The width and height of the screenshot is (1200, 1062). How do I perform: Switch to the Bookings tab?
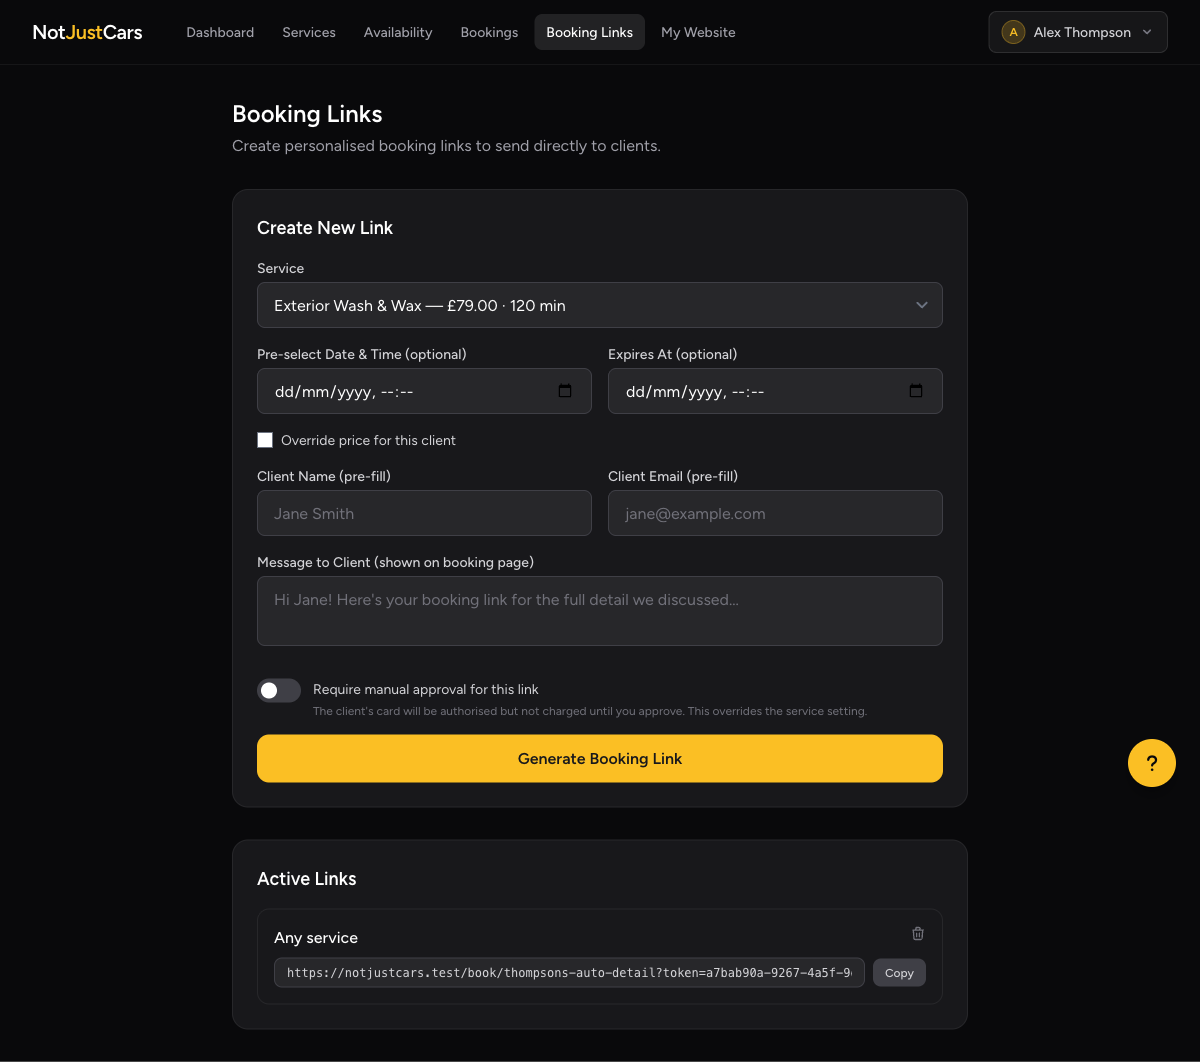click(489, 31)
